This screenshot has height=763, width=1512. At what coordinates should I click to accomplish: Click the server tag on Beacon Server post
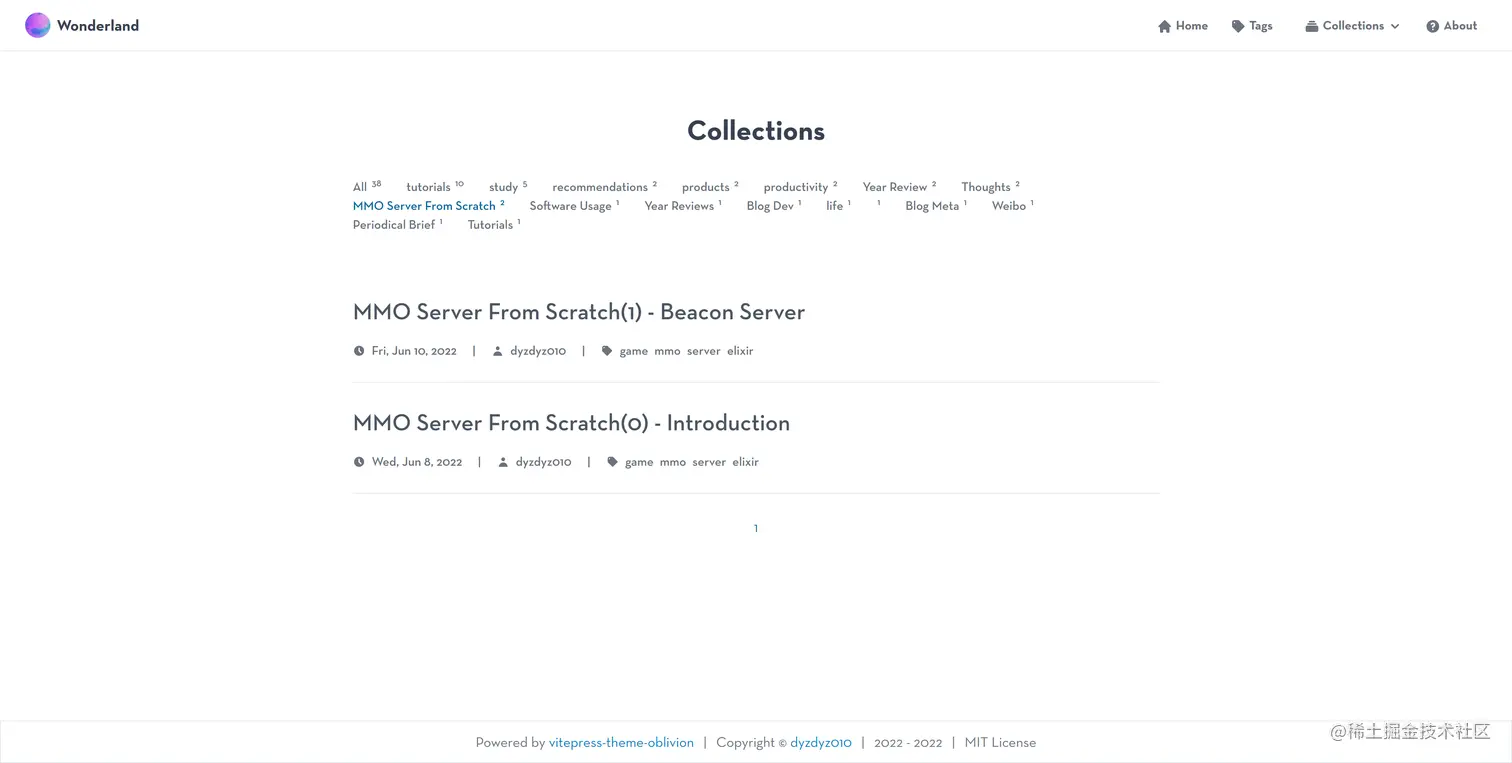coord(704,351)
